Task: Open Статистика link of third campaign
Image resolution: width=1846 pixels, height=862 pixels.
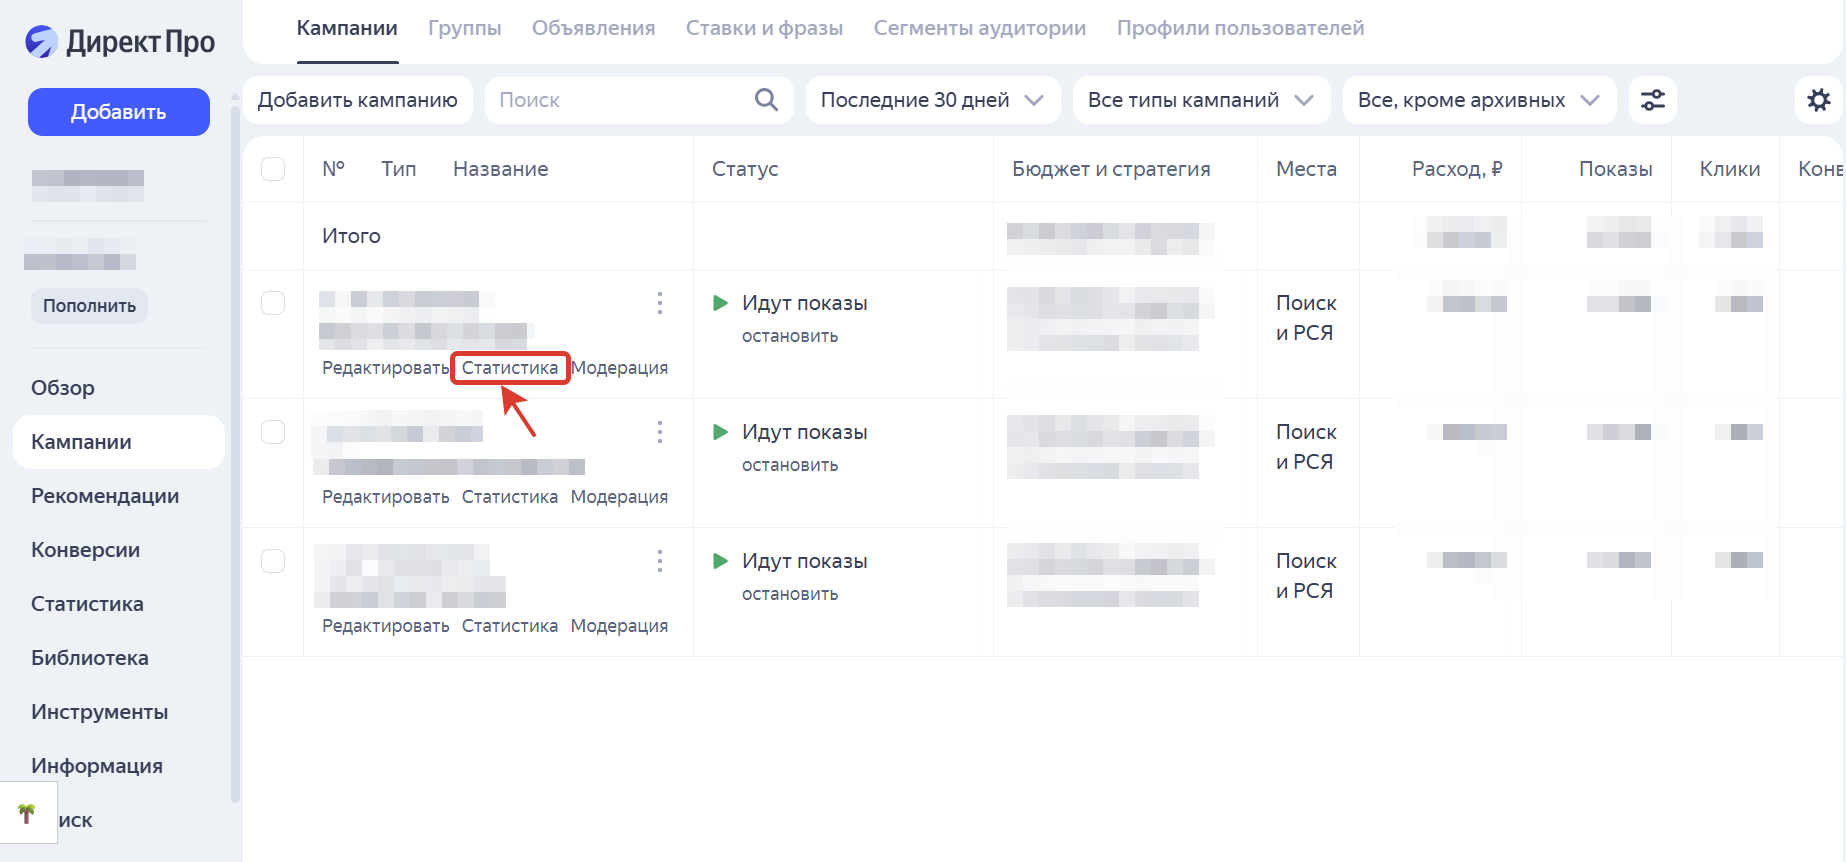Action: [510, 626]
